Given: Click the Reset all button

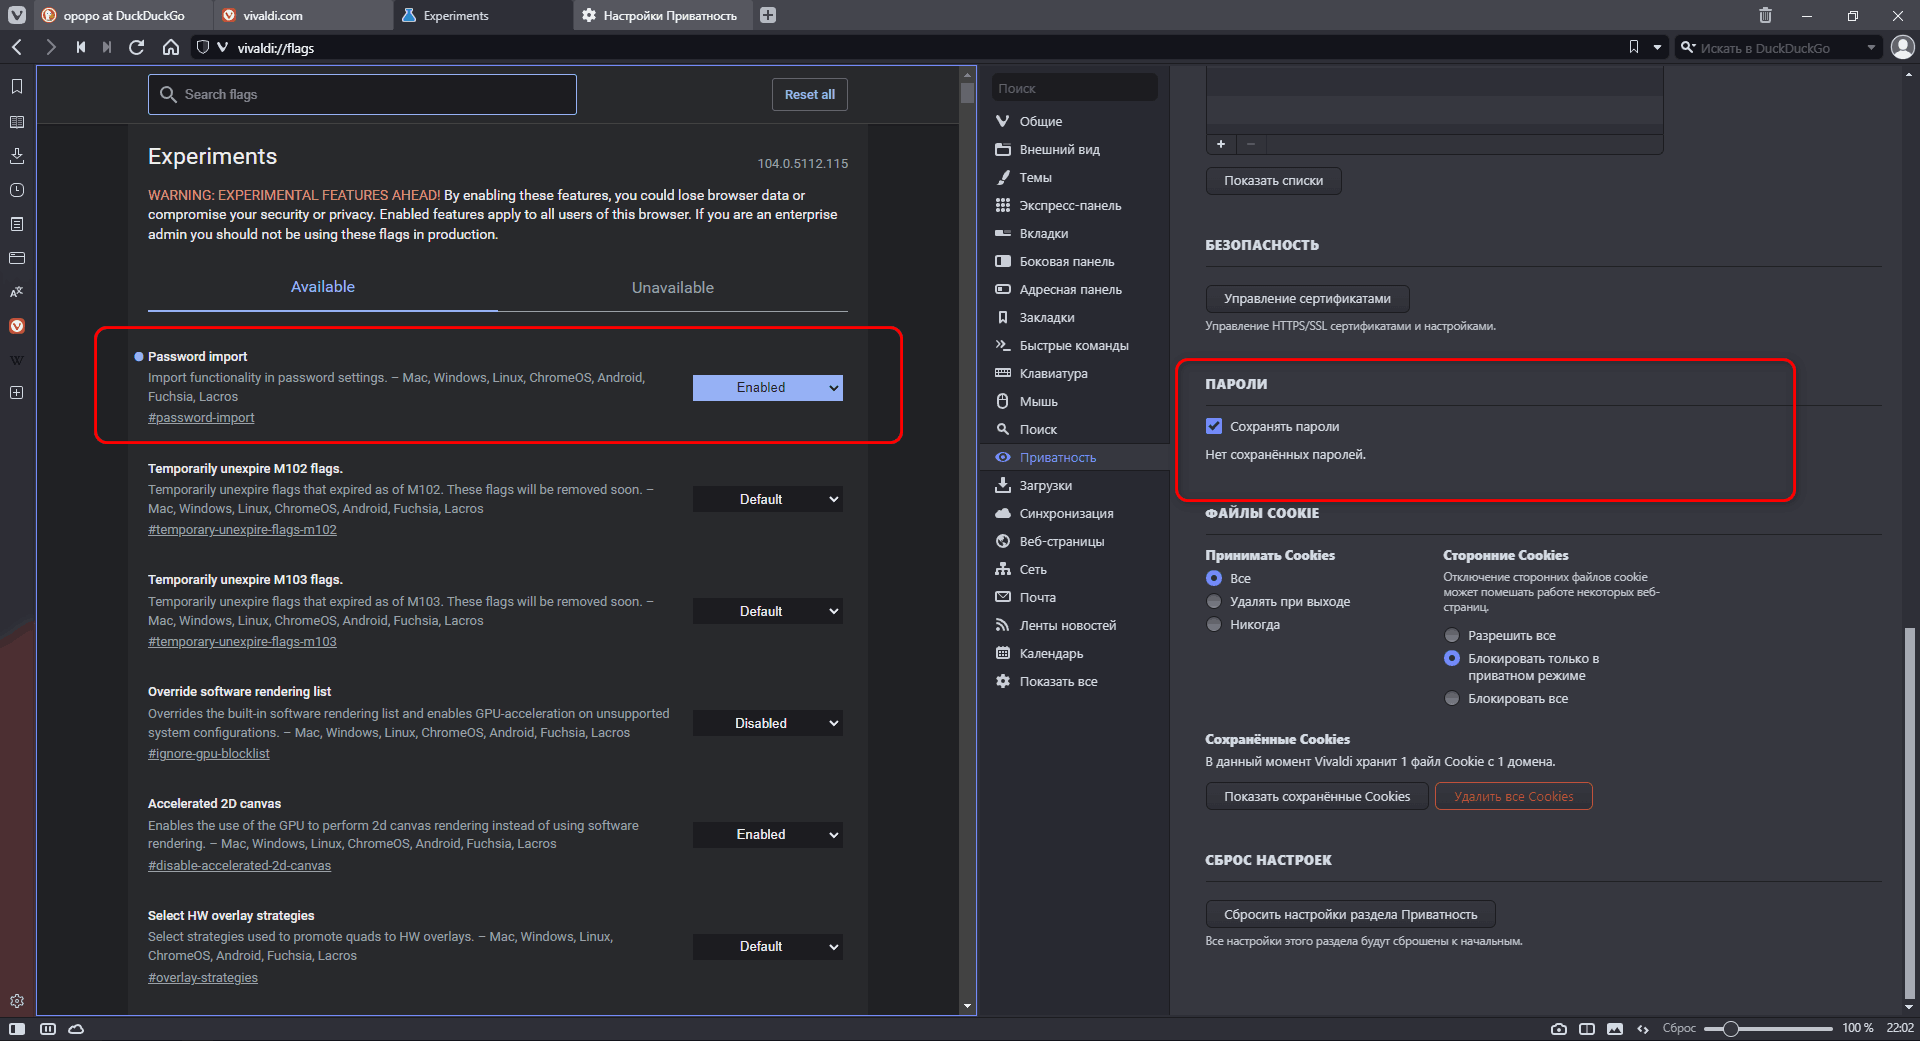Looking at the screenshot, I should pos(810,94).
